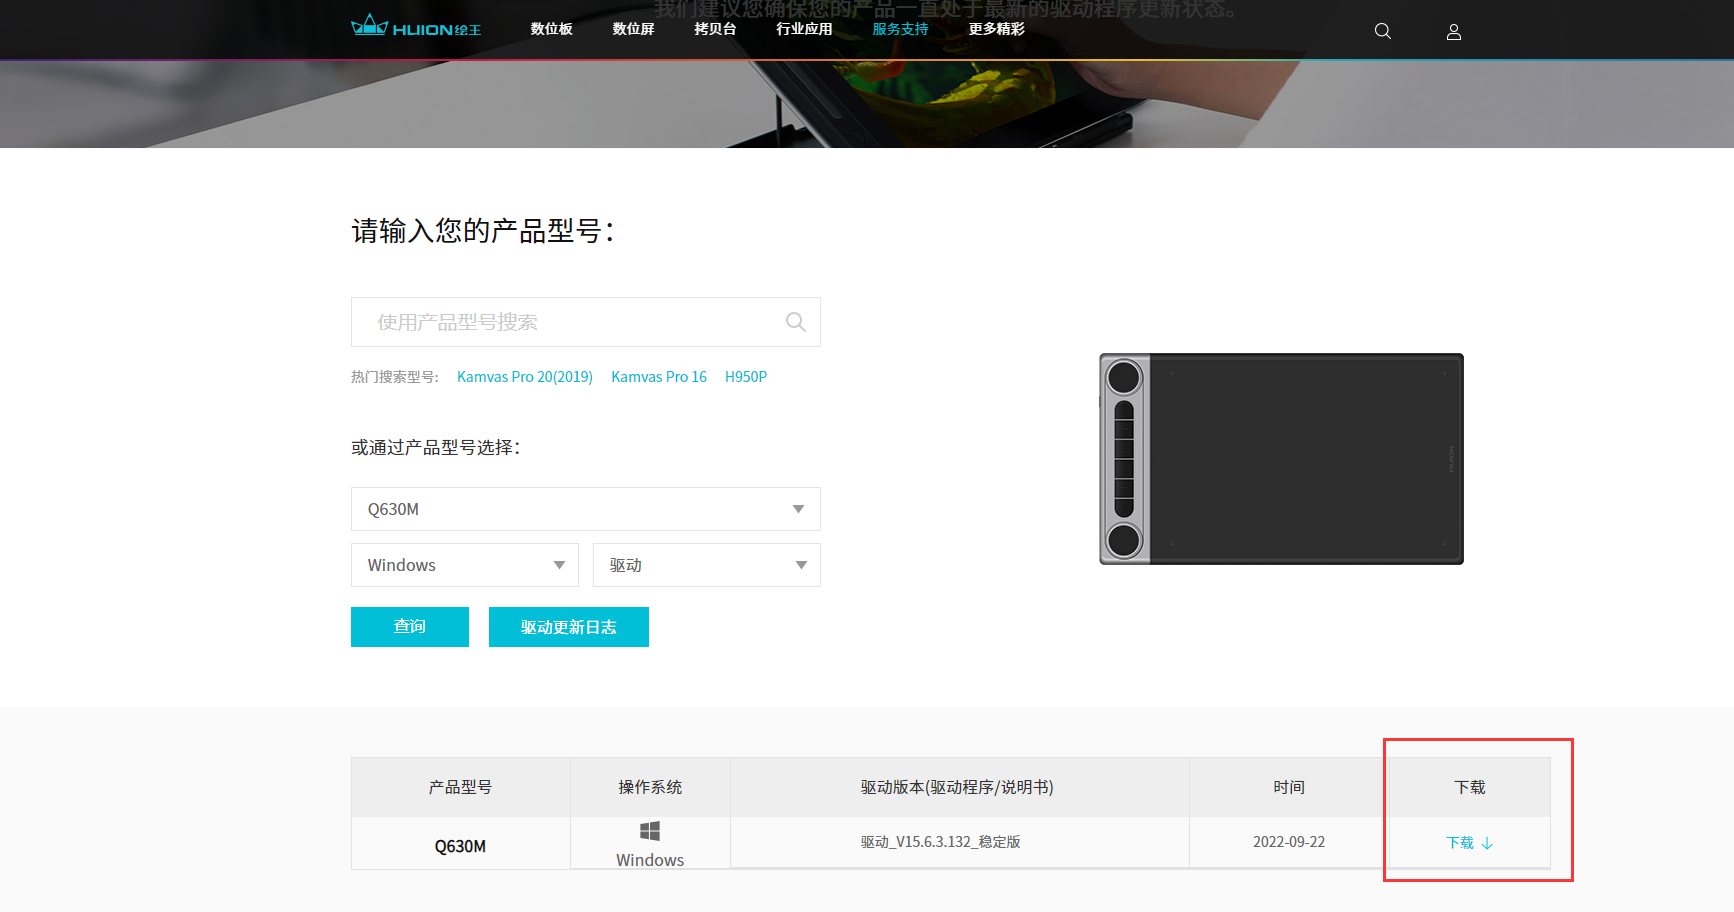Open the 更多精彩 menu

point(997,29)
